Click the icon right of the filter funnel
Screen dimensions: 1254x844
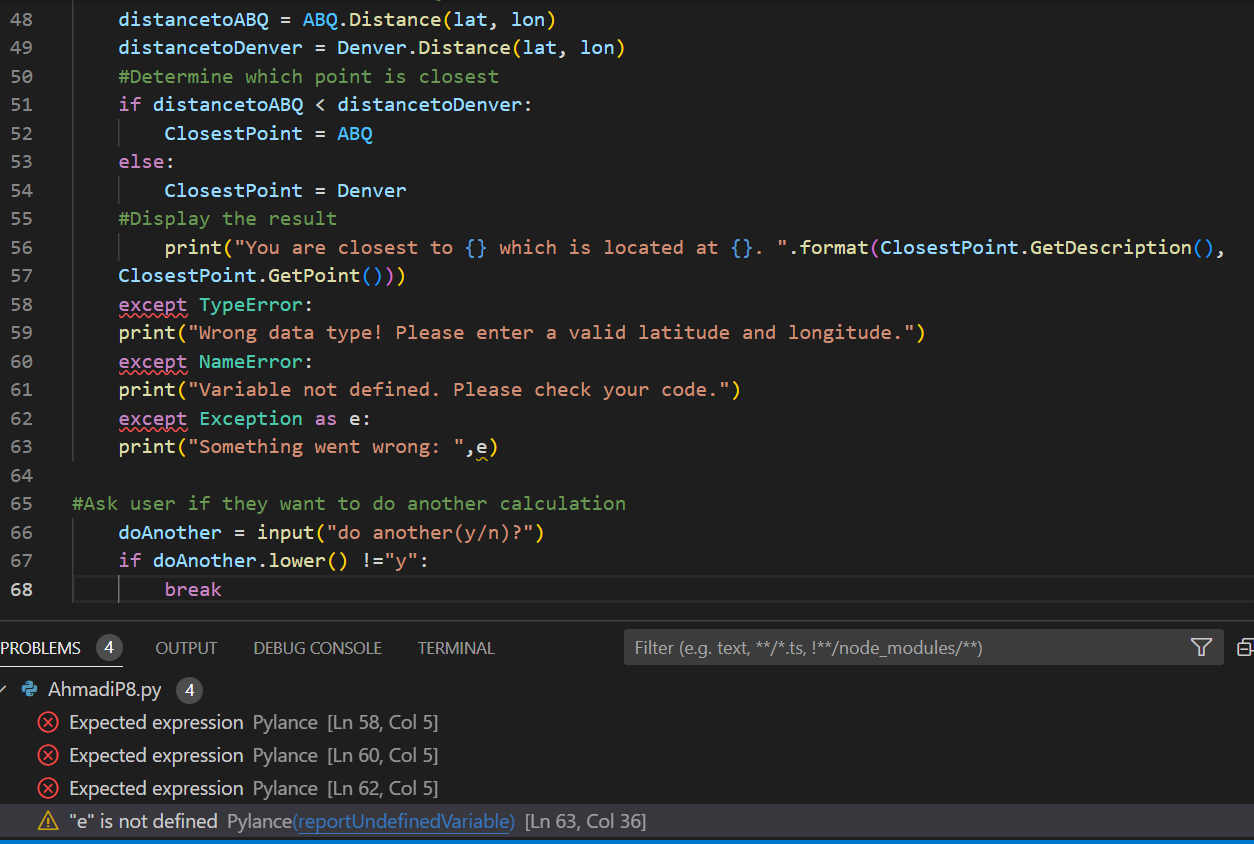(1245, 648)
